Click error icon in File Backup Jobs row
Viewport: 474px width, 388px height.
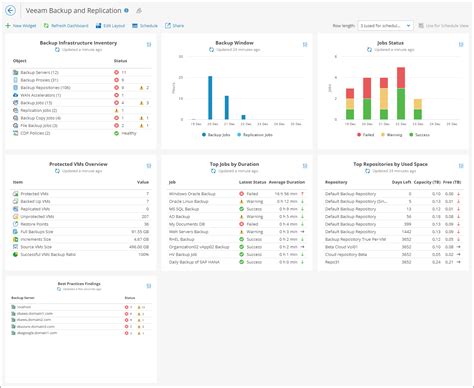click(116, 126)
